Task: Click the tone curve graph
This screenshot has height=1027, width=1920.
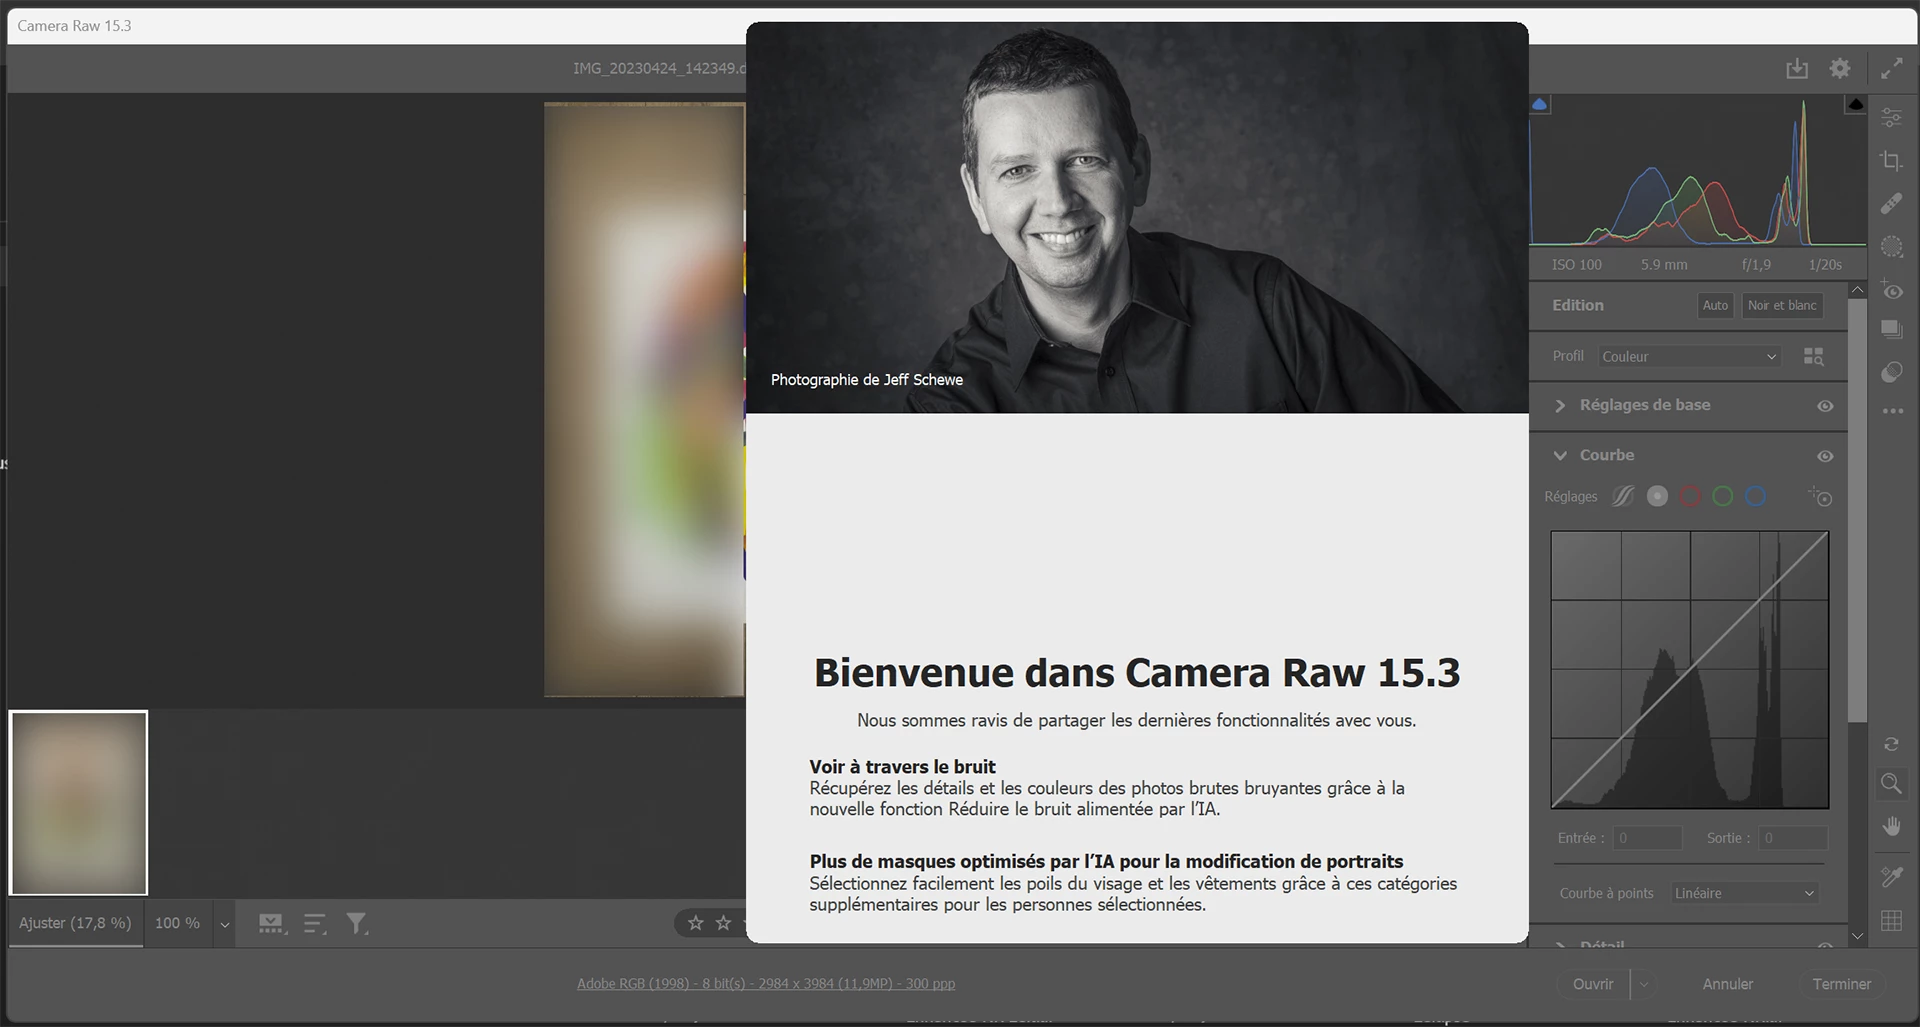Action: pos(1690,670)
